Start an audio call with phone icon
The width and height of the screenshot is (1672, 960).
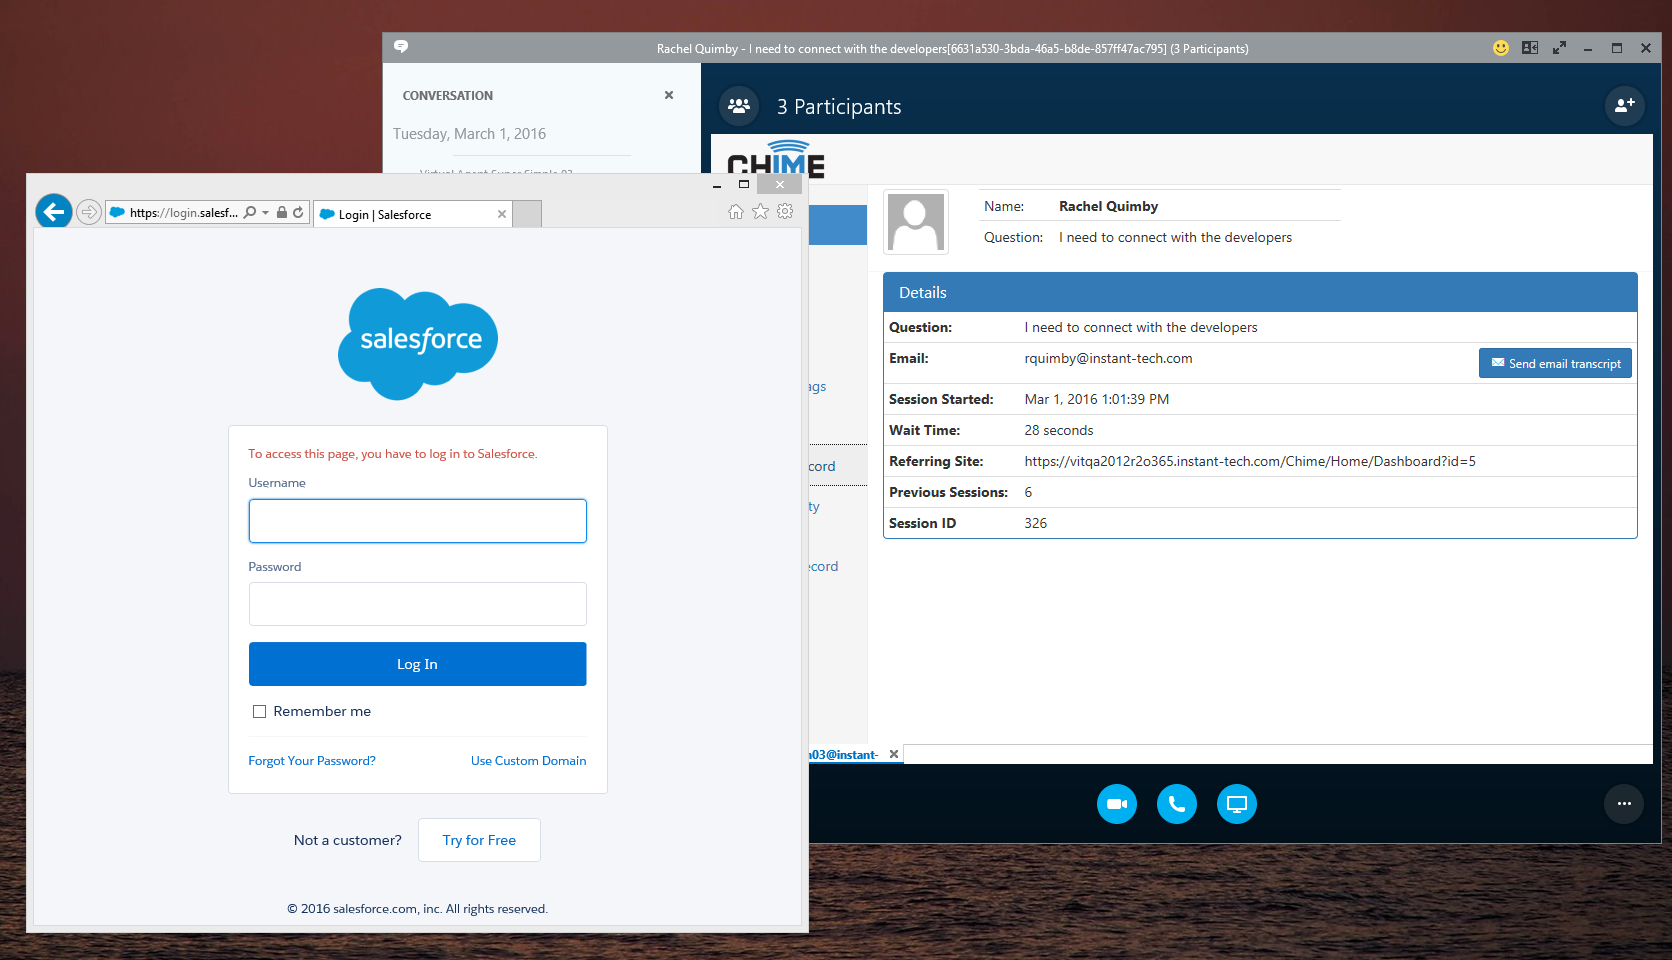coord(1177,804)
